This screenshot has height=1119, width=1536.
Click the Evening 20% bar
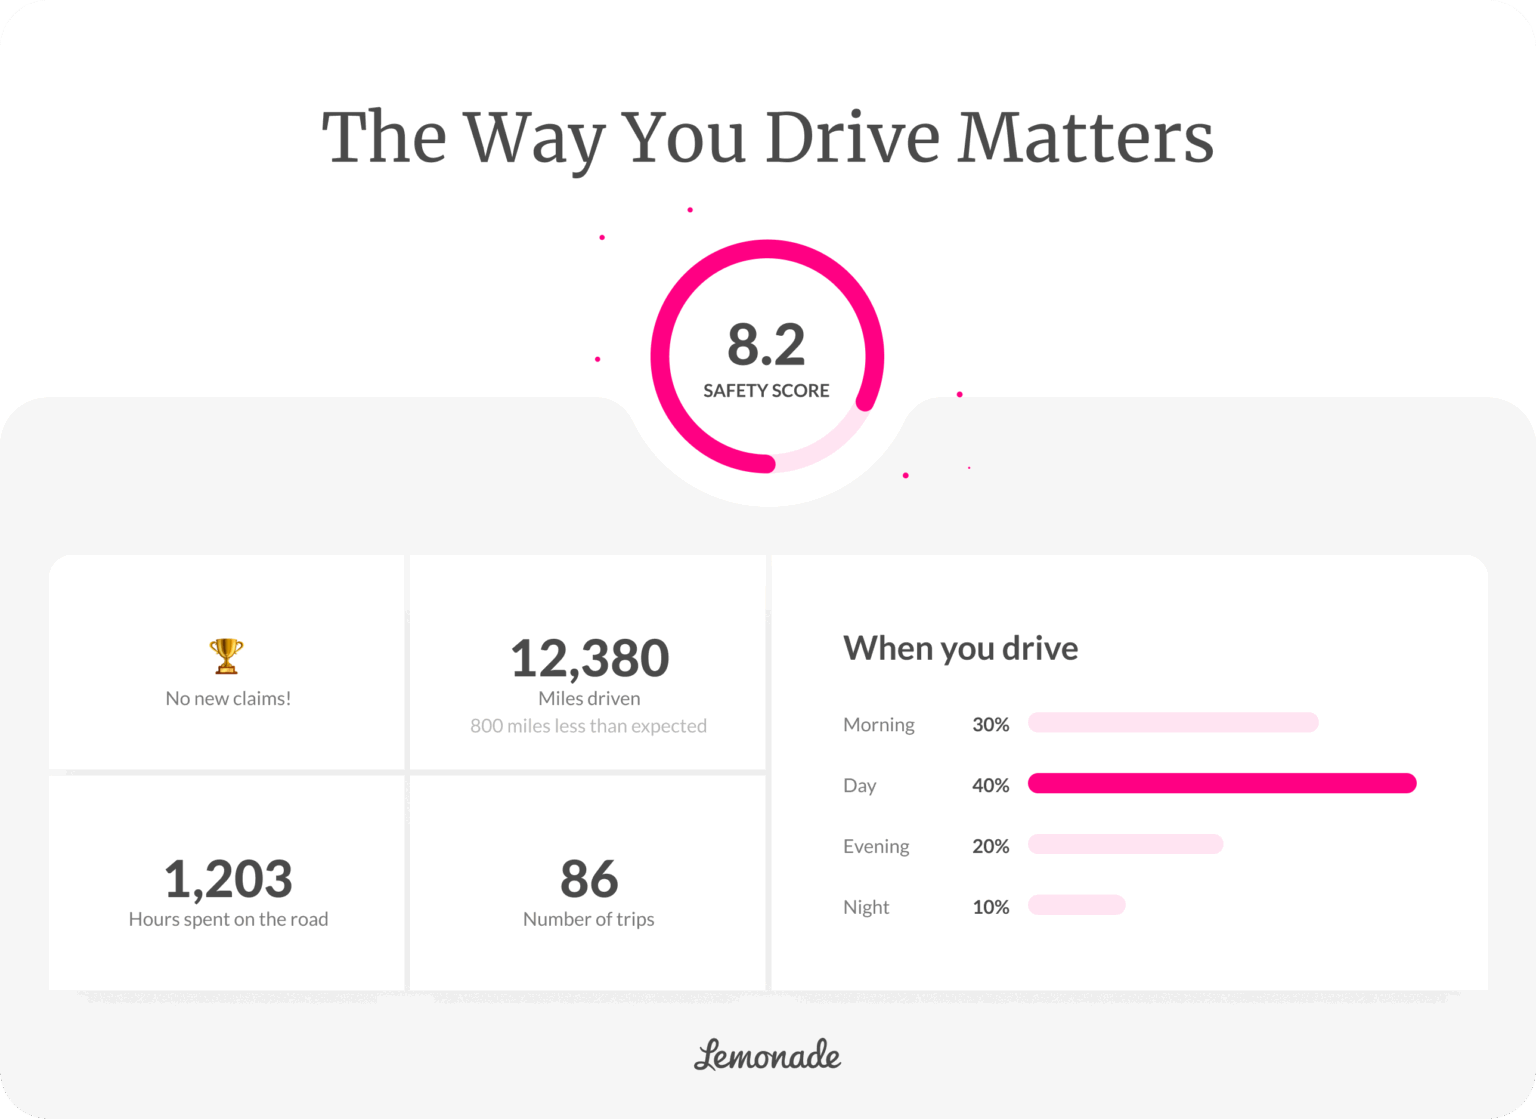tap(1124, 845)
